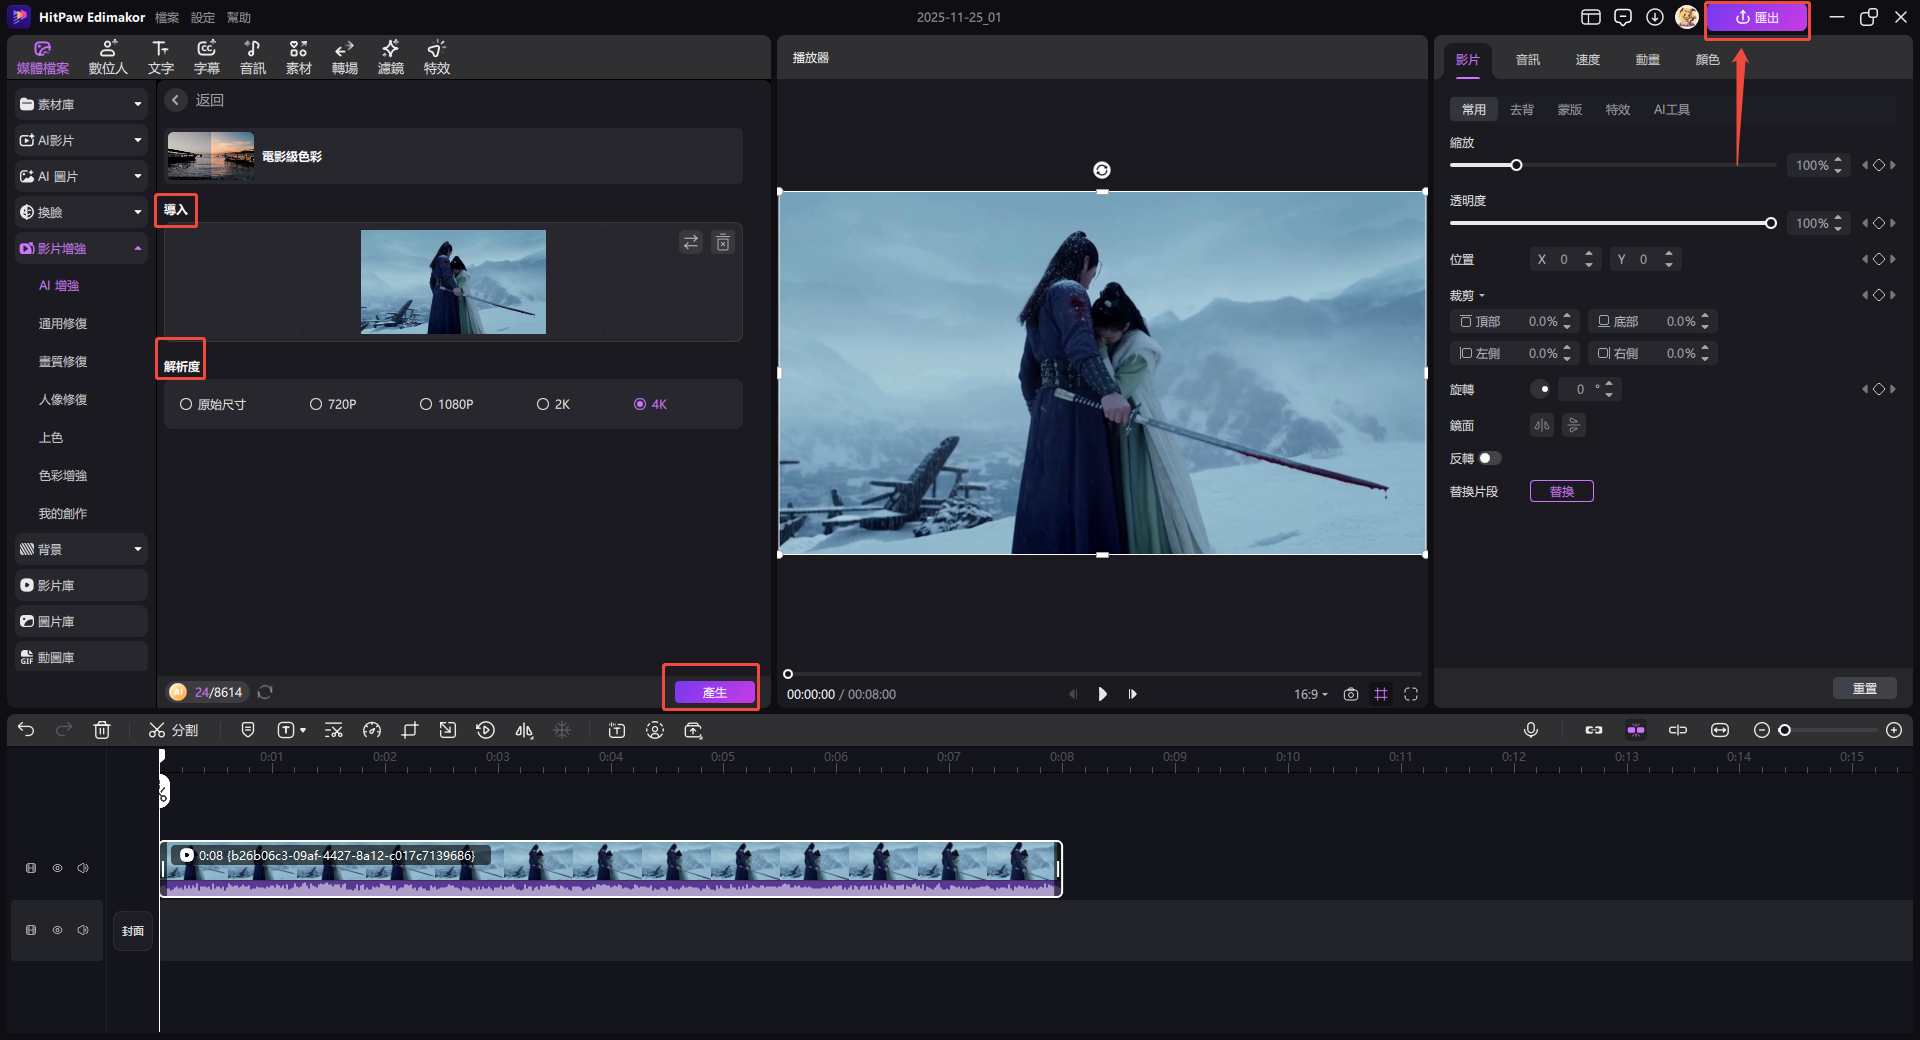This screenshot has width=1920, height=1040.
Task: Switch to the 去背 background removal tab
Action: (x=1521, y=110)
